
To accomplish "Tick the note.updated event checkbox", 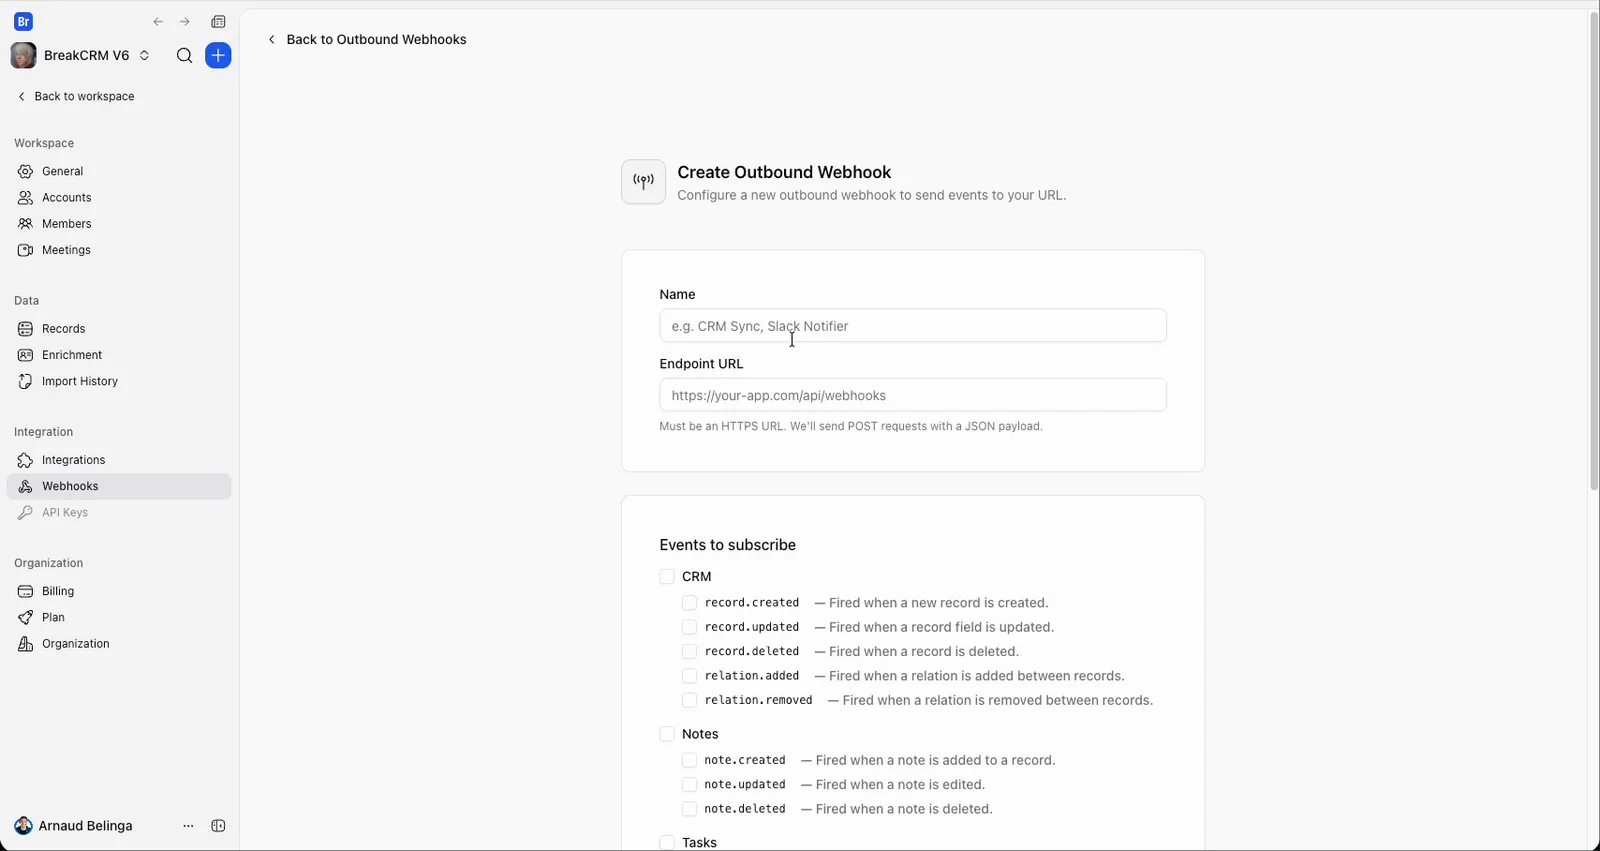I will [689, 785].
